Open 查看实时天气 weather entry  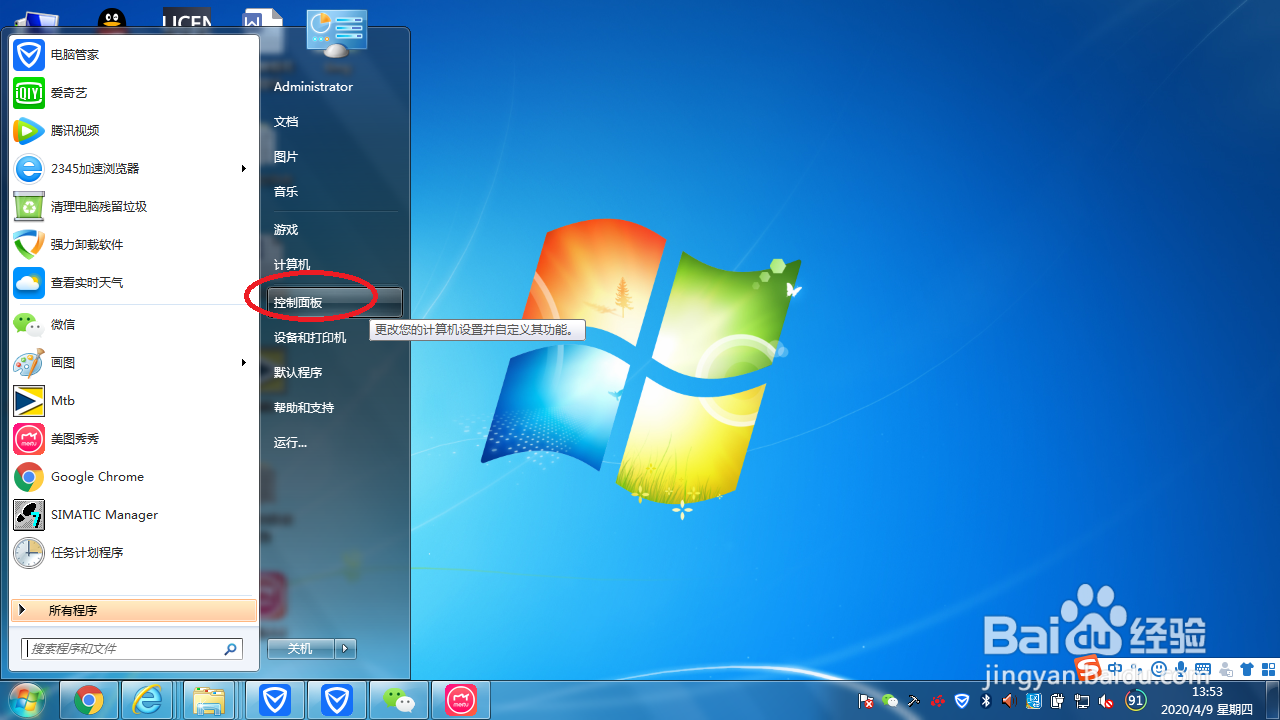pos(134,282)
